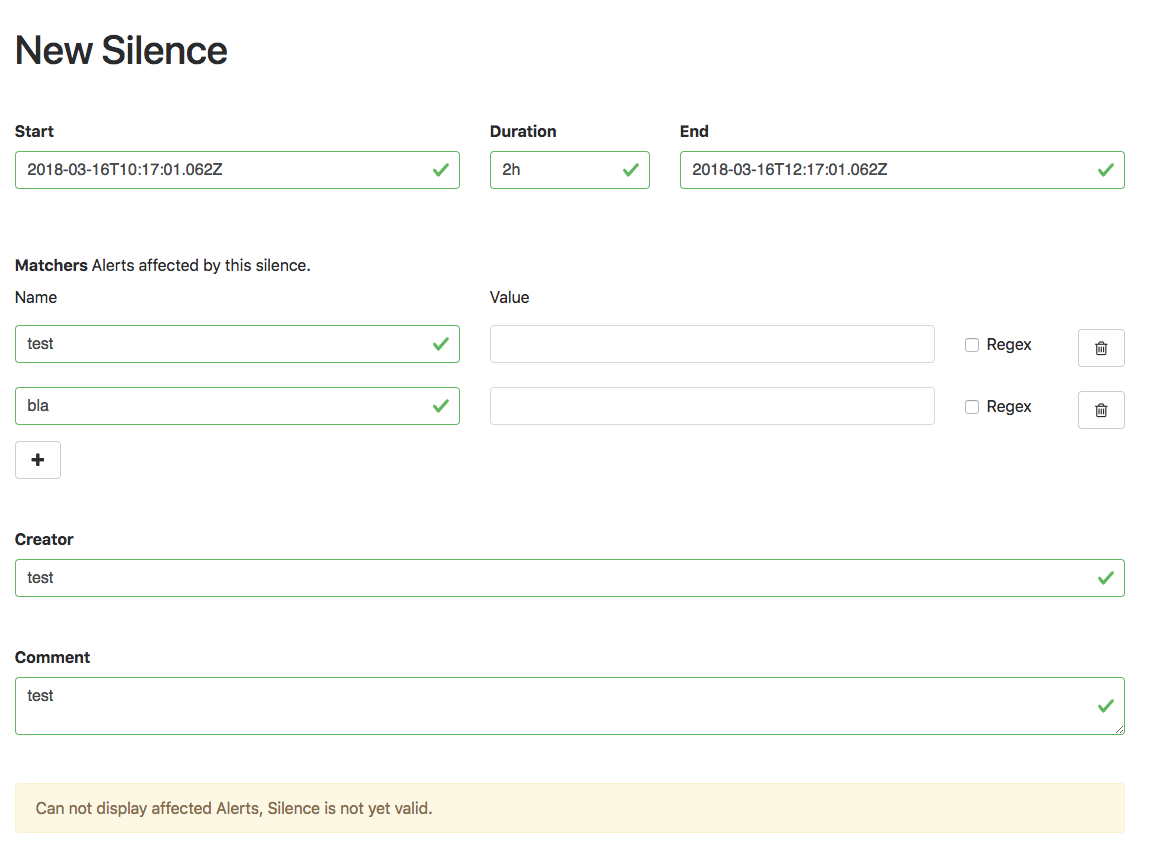Image resolution: width=1155 pixels, height=857 pixels.
Task: Click the empty Value field for 'test' matcher
Action: [x=712, y=344]
